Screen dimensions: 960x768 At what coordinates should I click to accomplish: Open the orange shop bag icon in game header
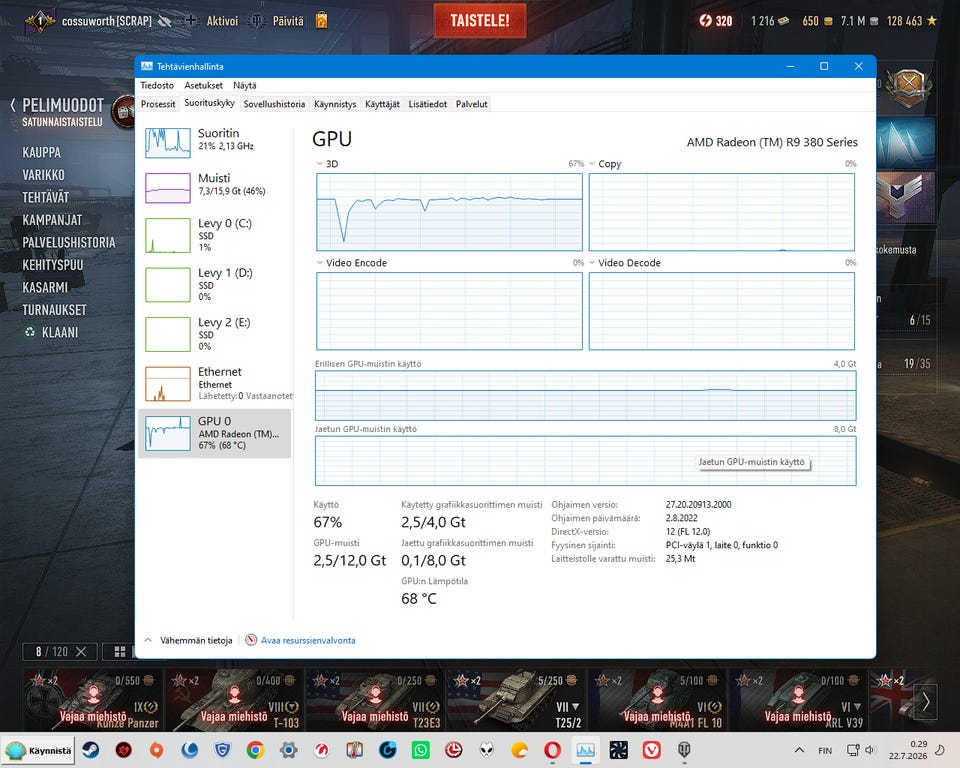click(321, 21)
